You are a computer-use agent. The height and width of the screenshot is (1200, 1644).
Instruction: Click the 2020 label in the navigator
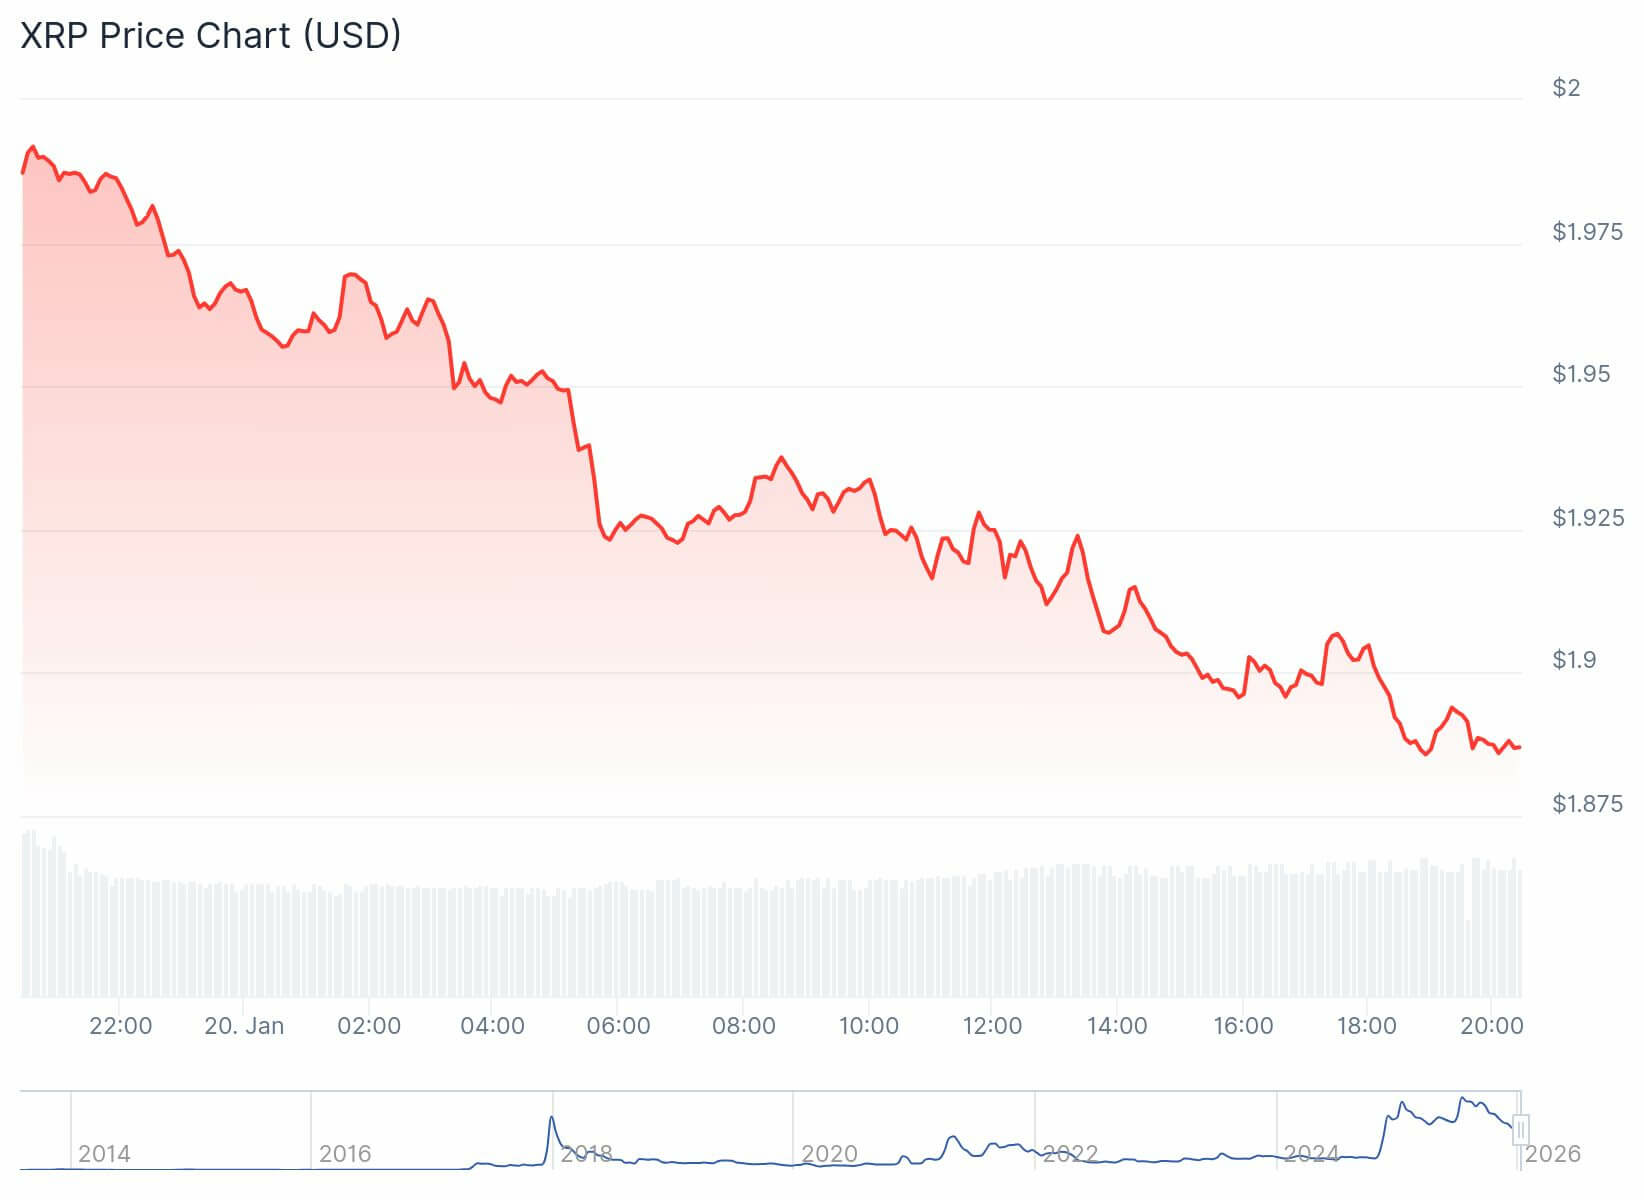tap(829, 1154)
